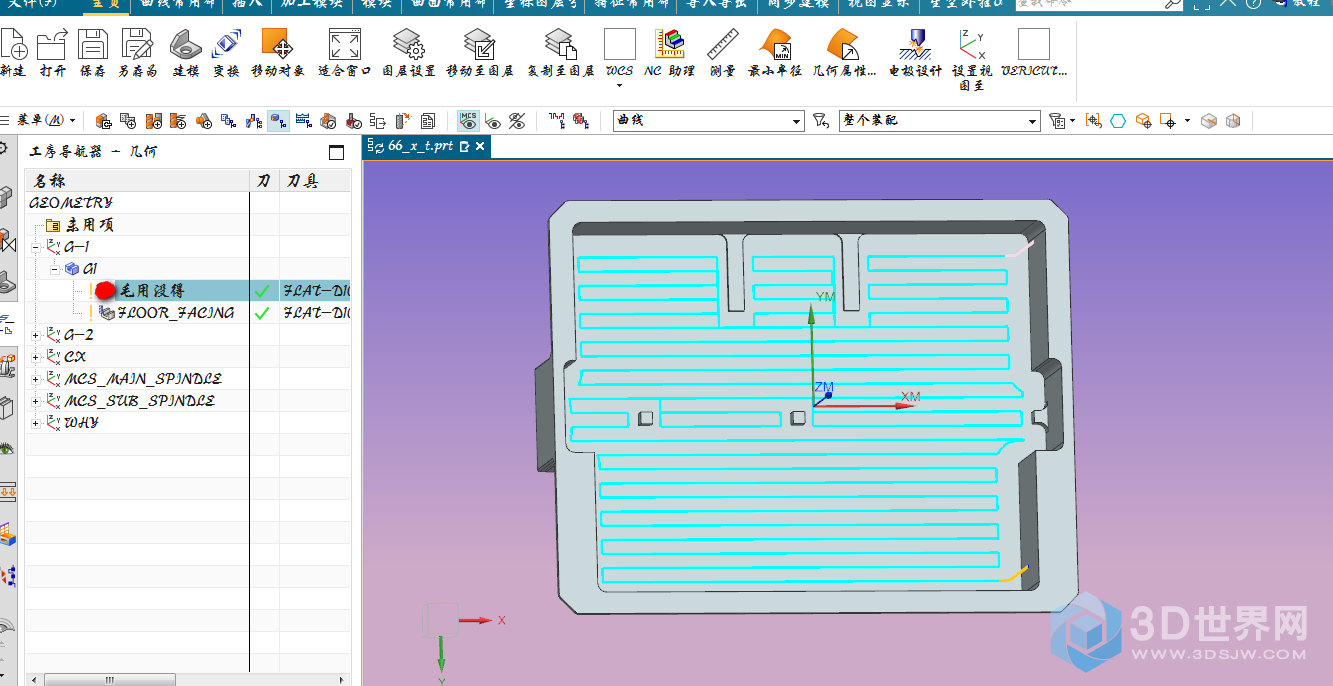Open the 同步建模 ribbon tab
1333x686 pixels.
[798, 4]
